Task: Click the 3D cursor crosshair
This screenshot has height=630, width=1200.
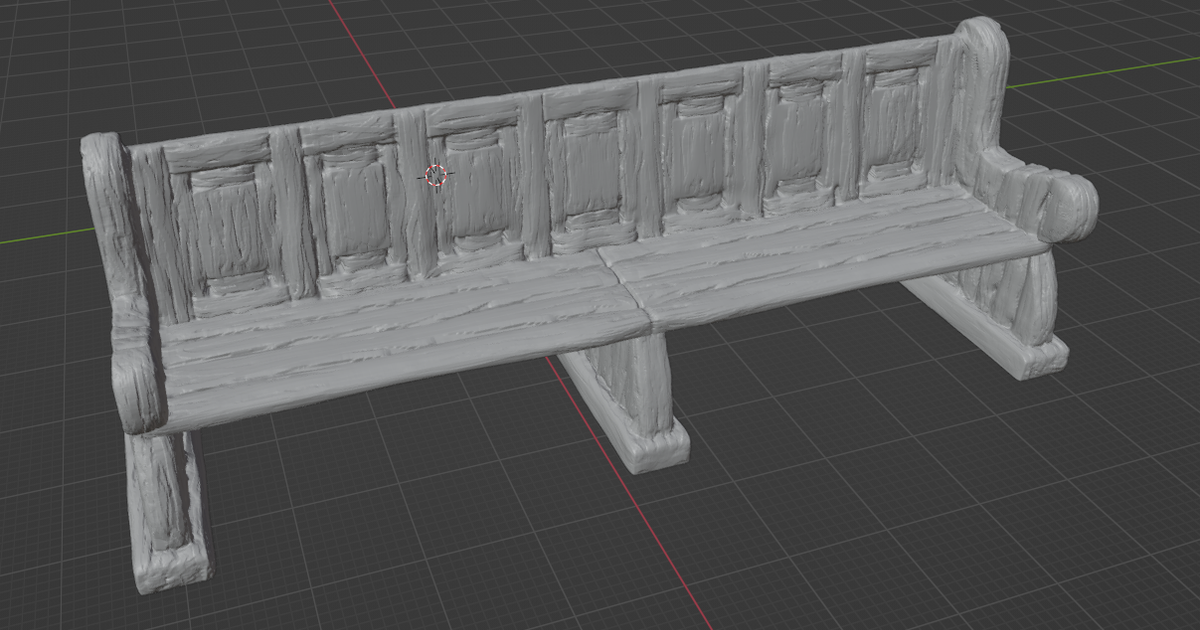Action: (x=437, y=177)
